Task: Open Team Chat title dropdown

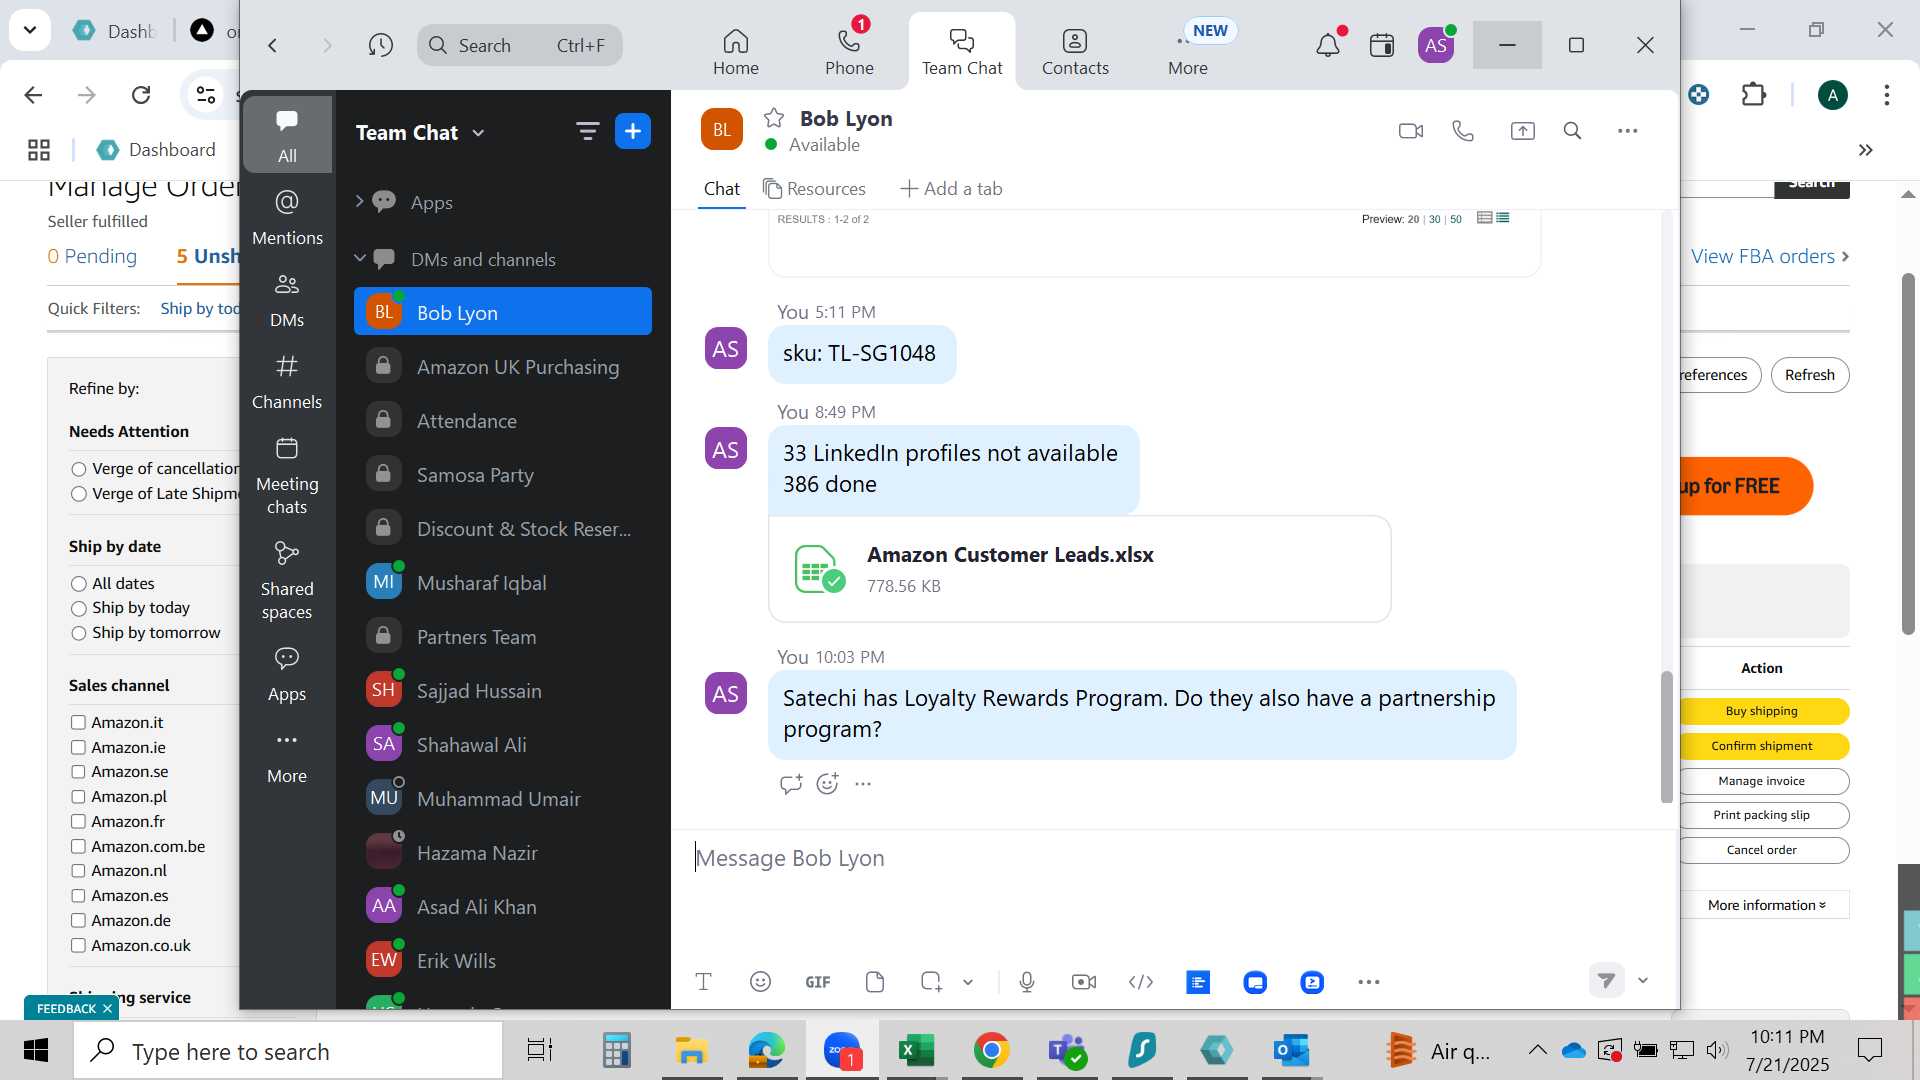Action: (x=478, y=133)
